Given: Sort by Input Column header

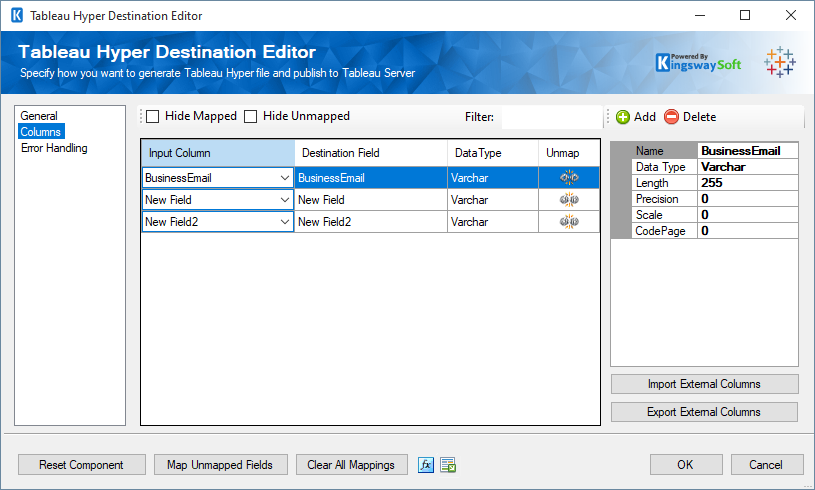Looking at the screenshot, I should [218, 153].
